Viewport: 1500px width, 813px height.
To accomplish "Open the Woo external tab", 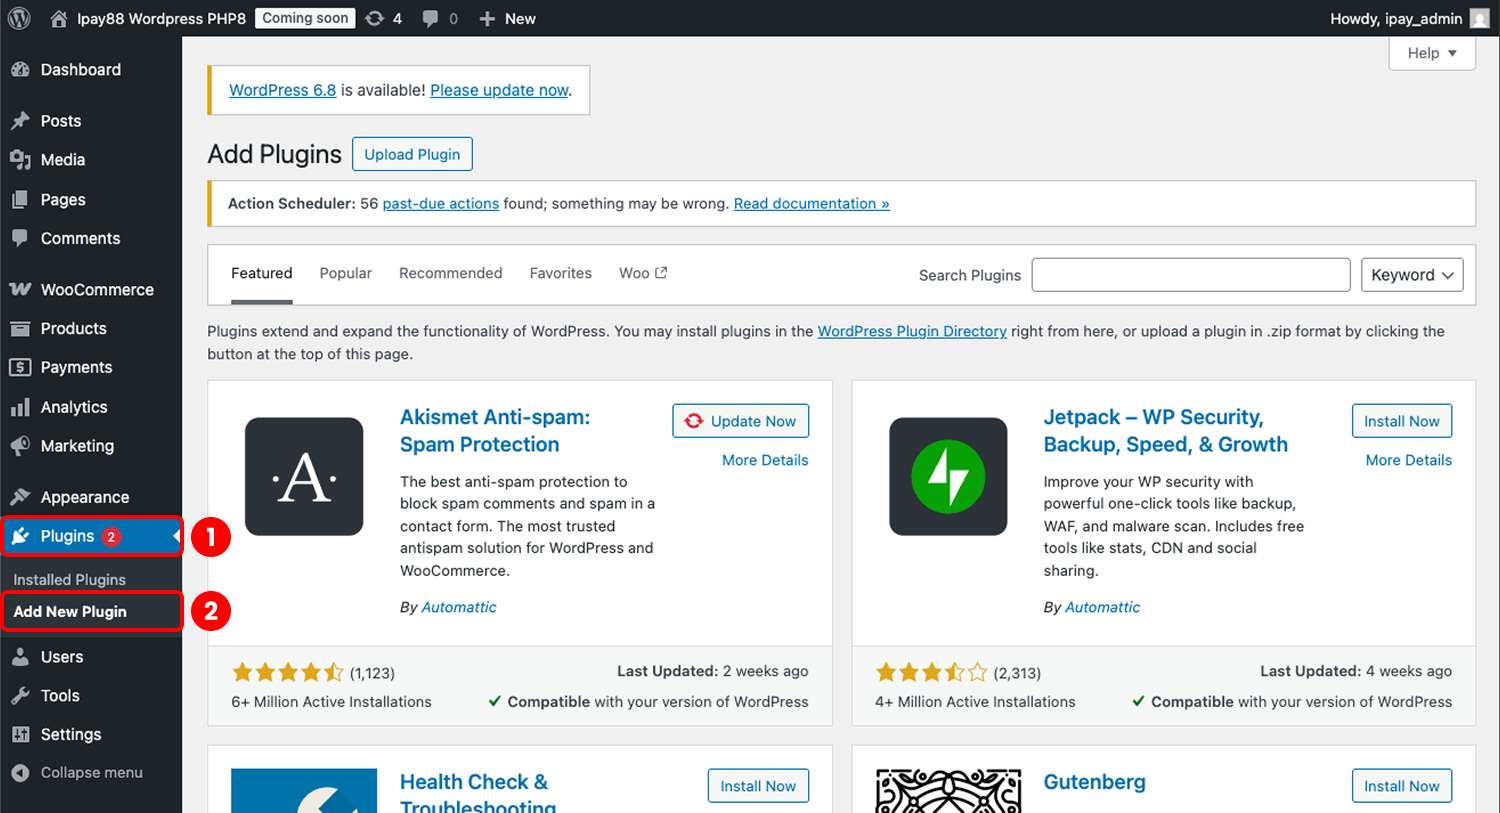I will tap(643, 273).
